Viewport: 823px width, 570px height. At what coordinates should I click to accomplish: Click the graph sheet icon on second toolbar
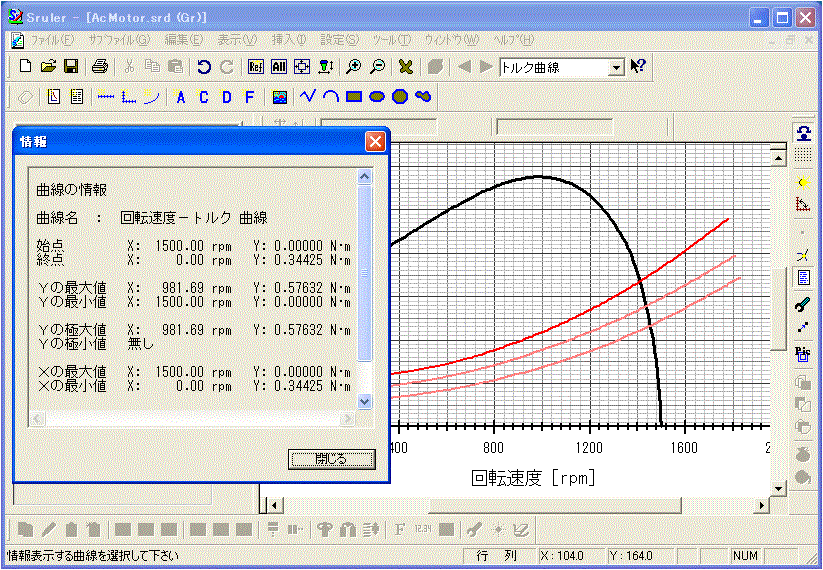coord(54,97)
